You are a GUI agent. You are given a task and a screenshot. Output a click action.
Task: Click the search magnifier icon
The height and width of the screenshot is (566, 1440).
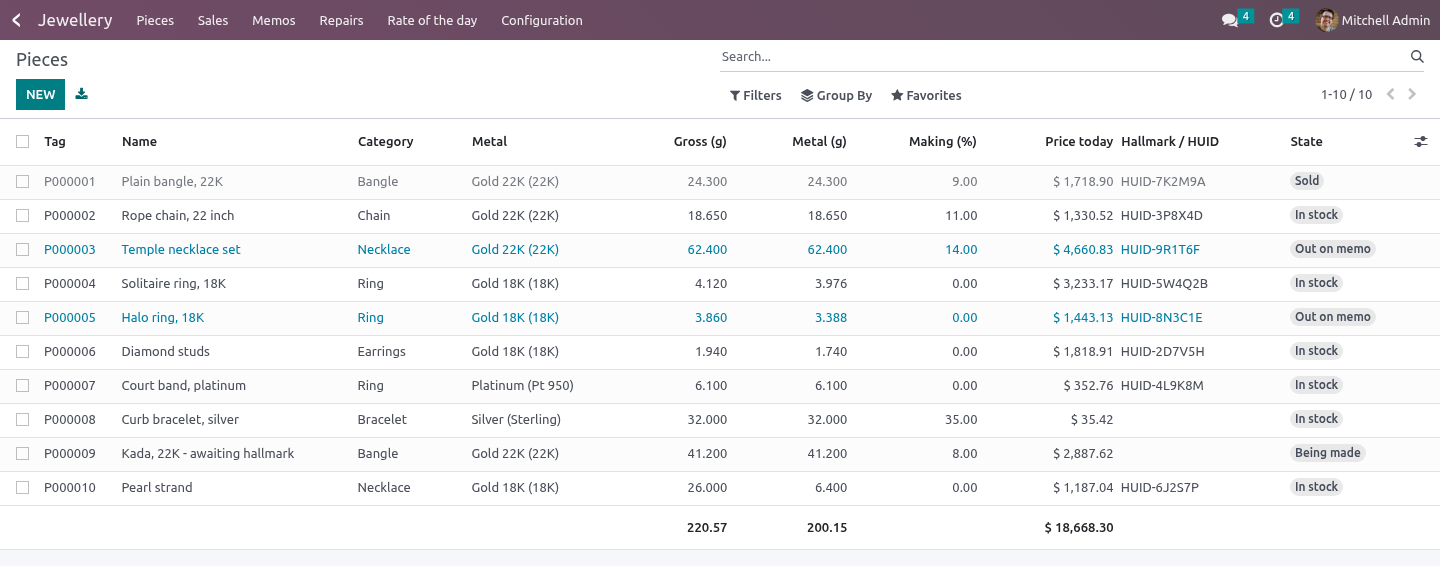pyautogui.click(x=1417, y=57)
